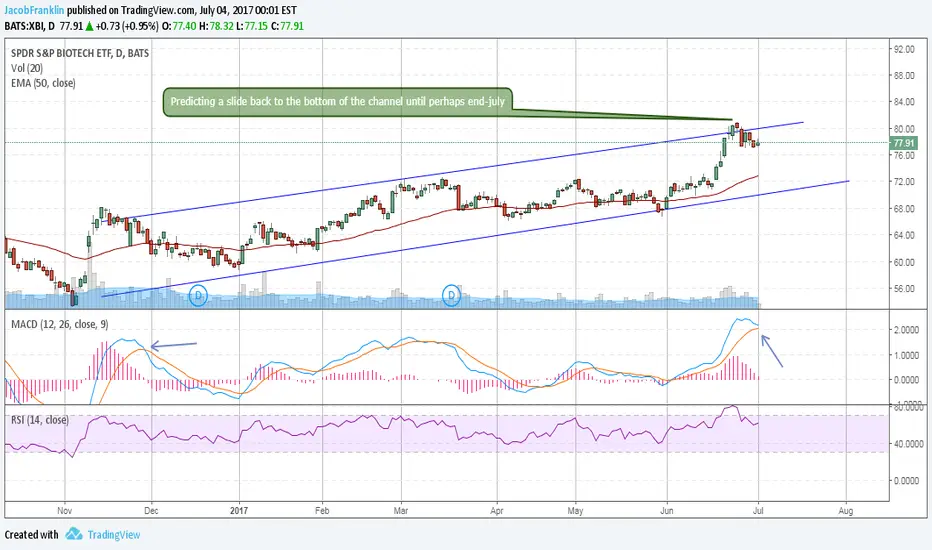Open the JacobFranklin author link
Viewport: 932px width, 550px height.
(x=34, y=10)
